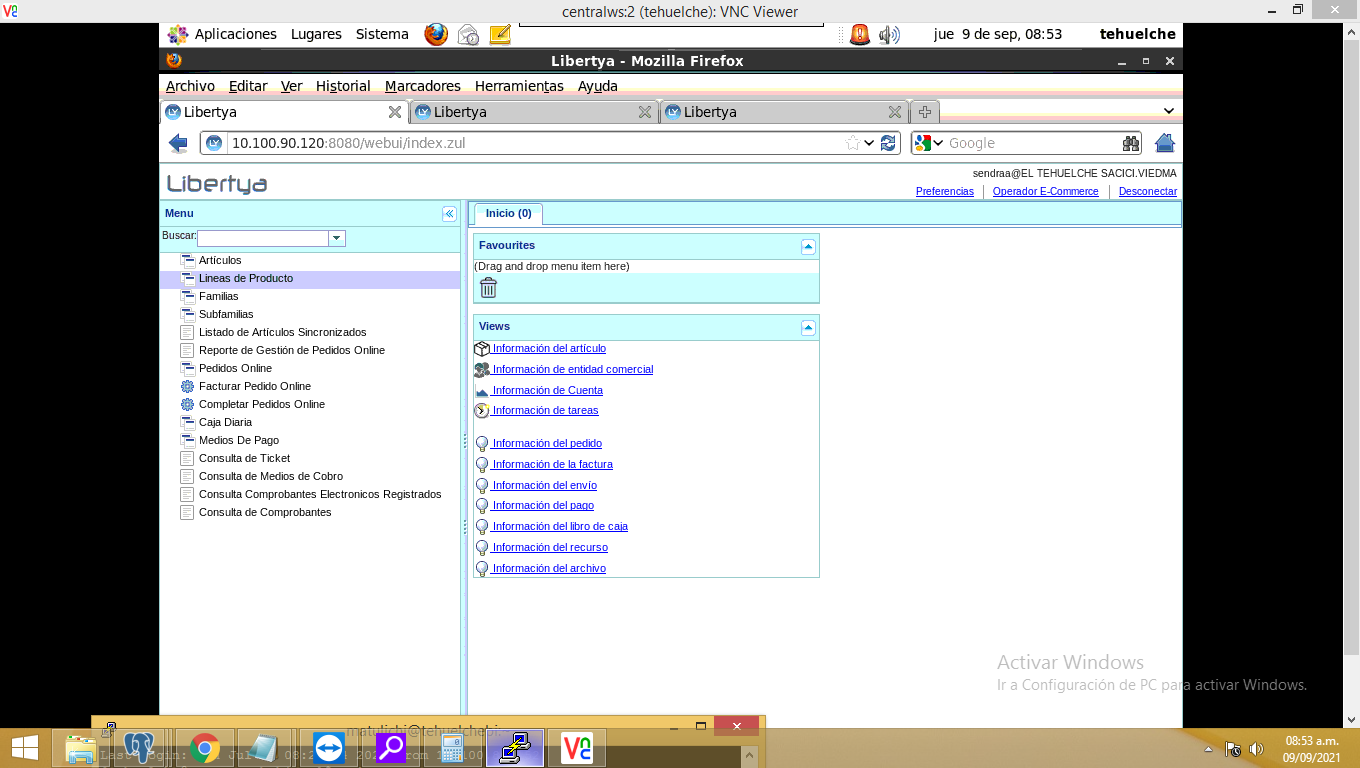Click the Firefox back arrow button
The image size is (1360, 768).
(x=178, y=143)
